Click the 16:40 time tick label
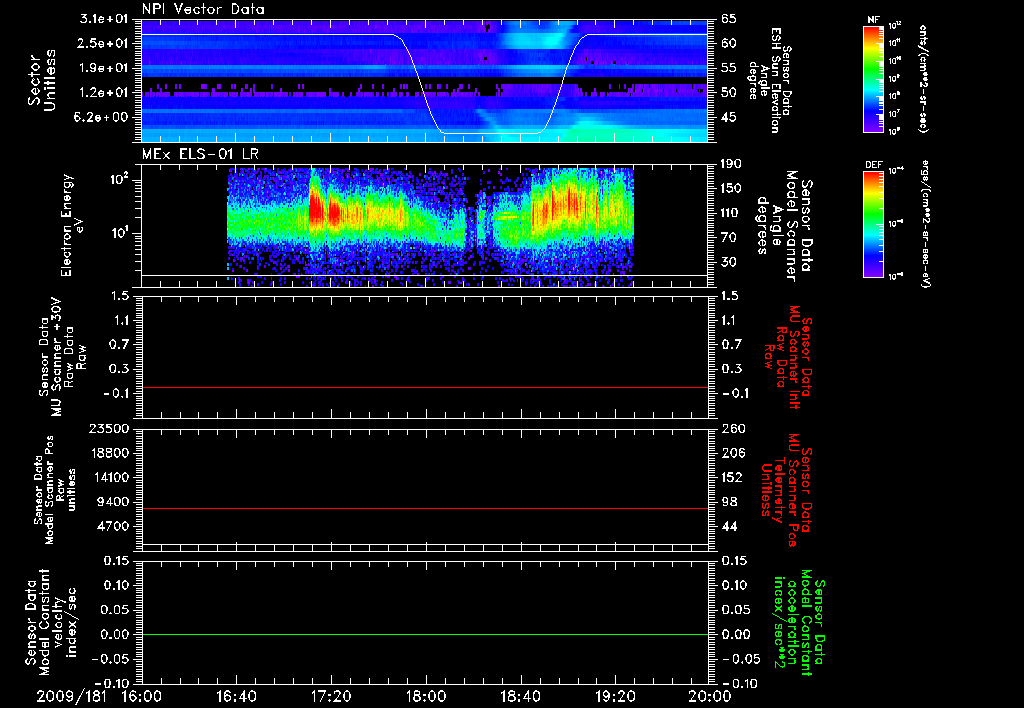Image resolution: width=1024 pixels, height=708 pixels. click(x=236, y=696)
